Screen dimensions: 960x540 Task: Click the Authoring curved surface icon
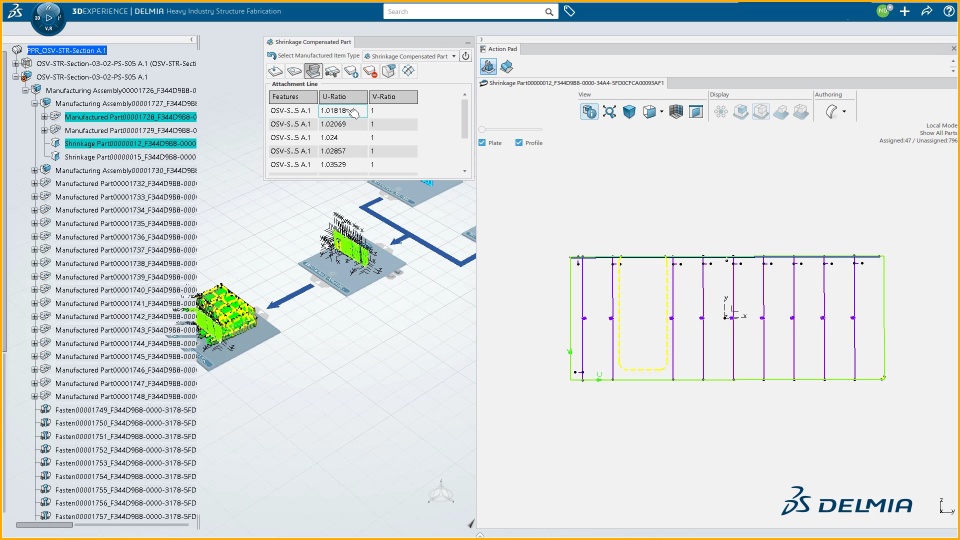[831, 111]
